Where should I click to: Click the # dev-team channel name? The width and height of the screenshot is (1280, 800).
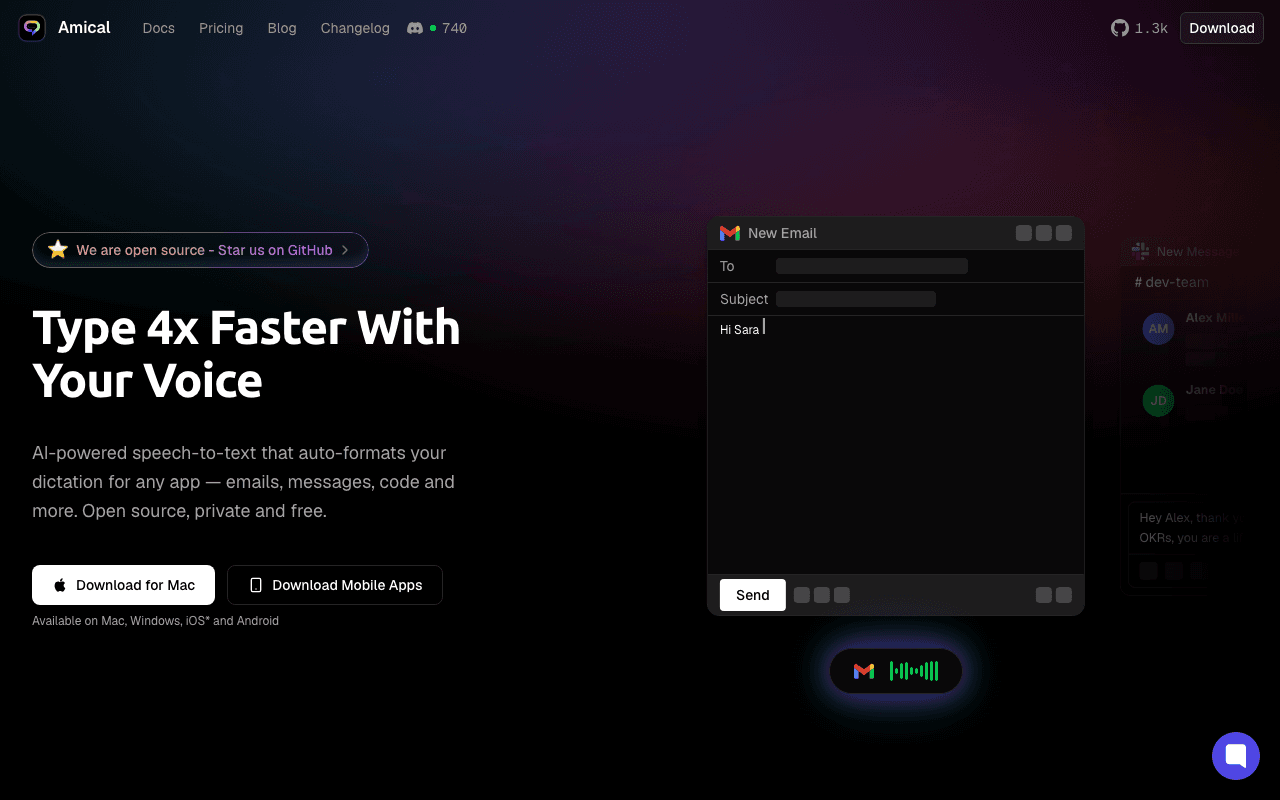(x=1171, y=282)
